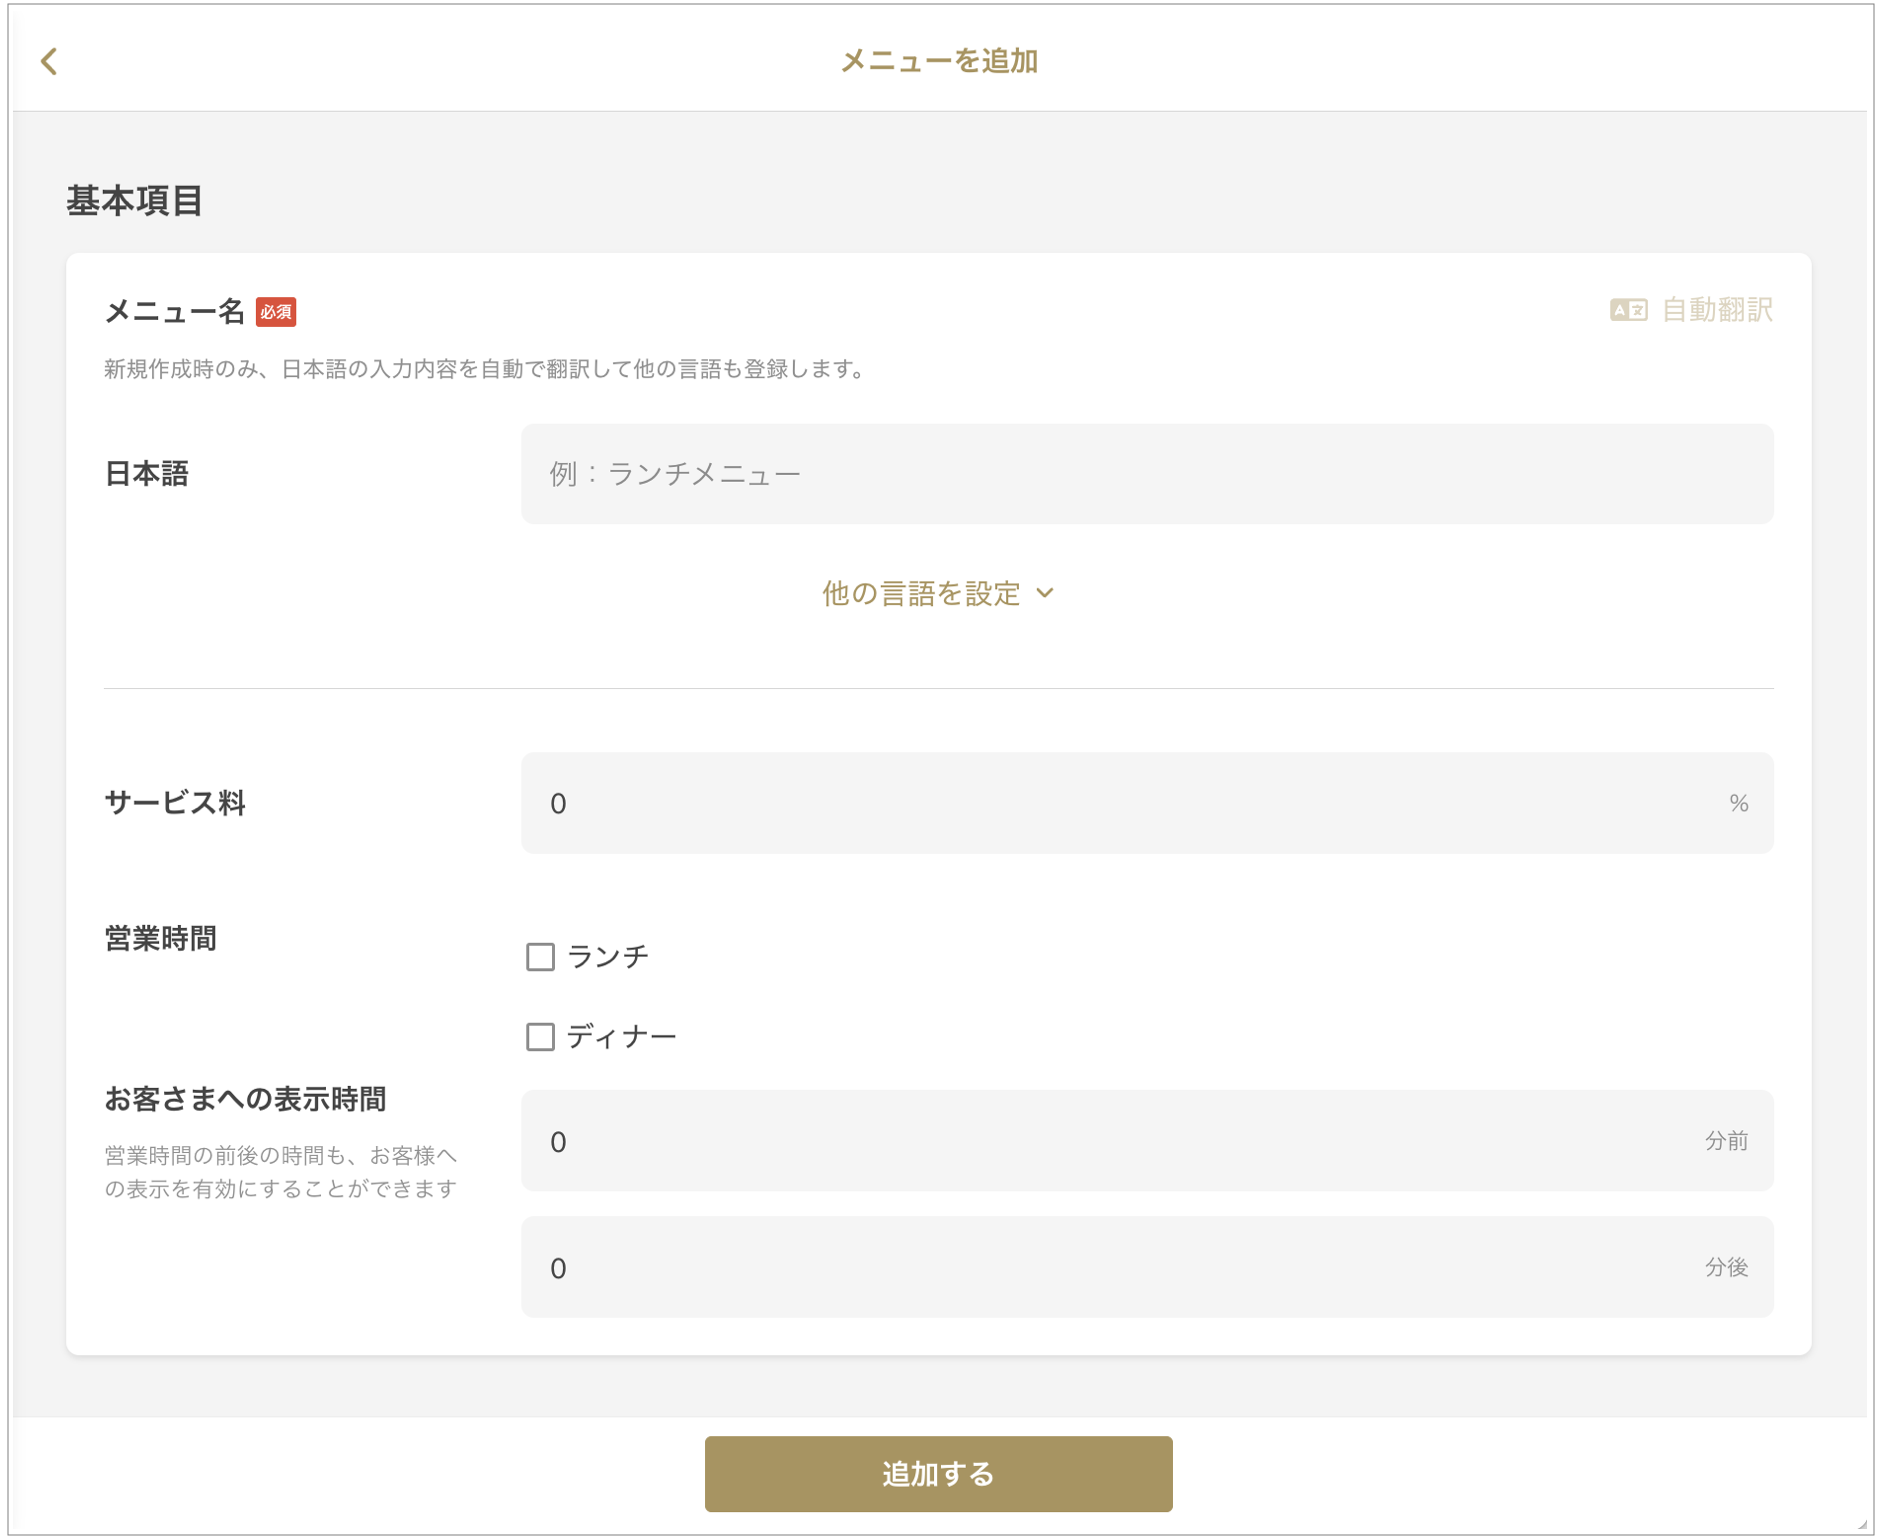Click the 分後 suffix label
The width and height of the screenshot is (1880, 1540).
point(1726,1267)
